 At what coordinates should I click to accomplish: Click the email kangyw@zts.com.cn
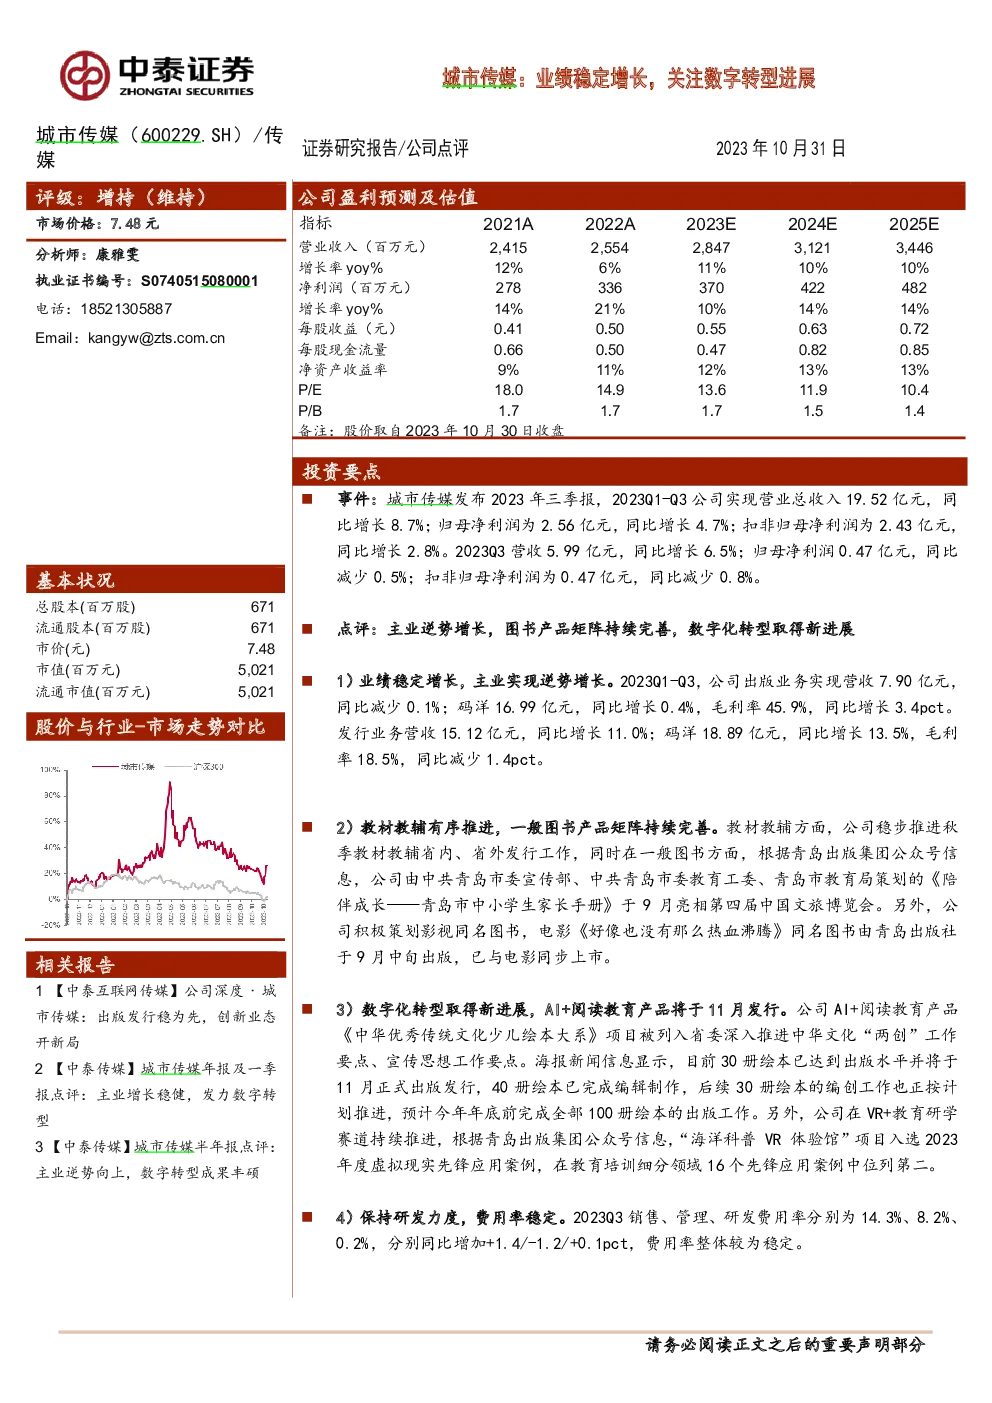click(x=156, y=338)
